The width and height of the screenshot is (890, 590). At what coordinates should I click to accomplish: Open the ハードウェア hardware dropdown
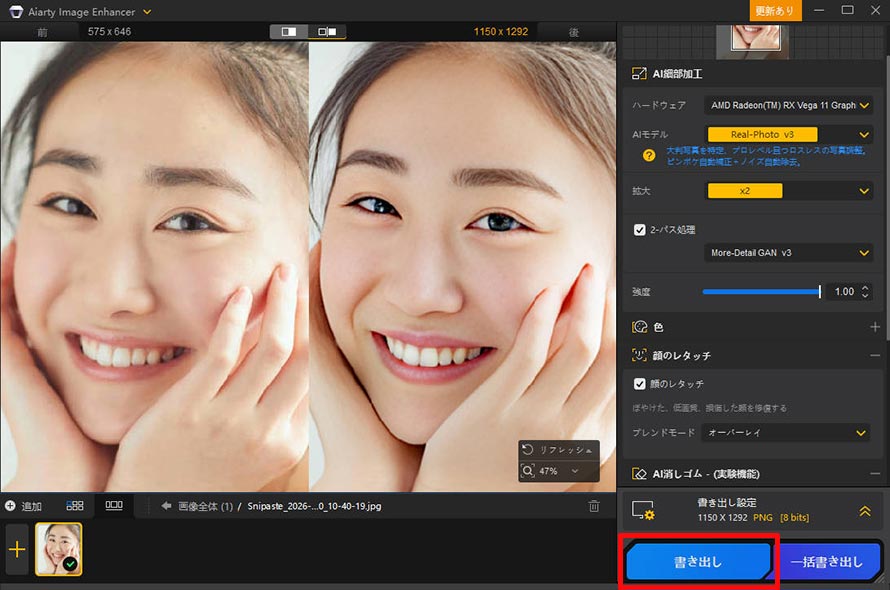click(x=789, y=104)
